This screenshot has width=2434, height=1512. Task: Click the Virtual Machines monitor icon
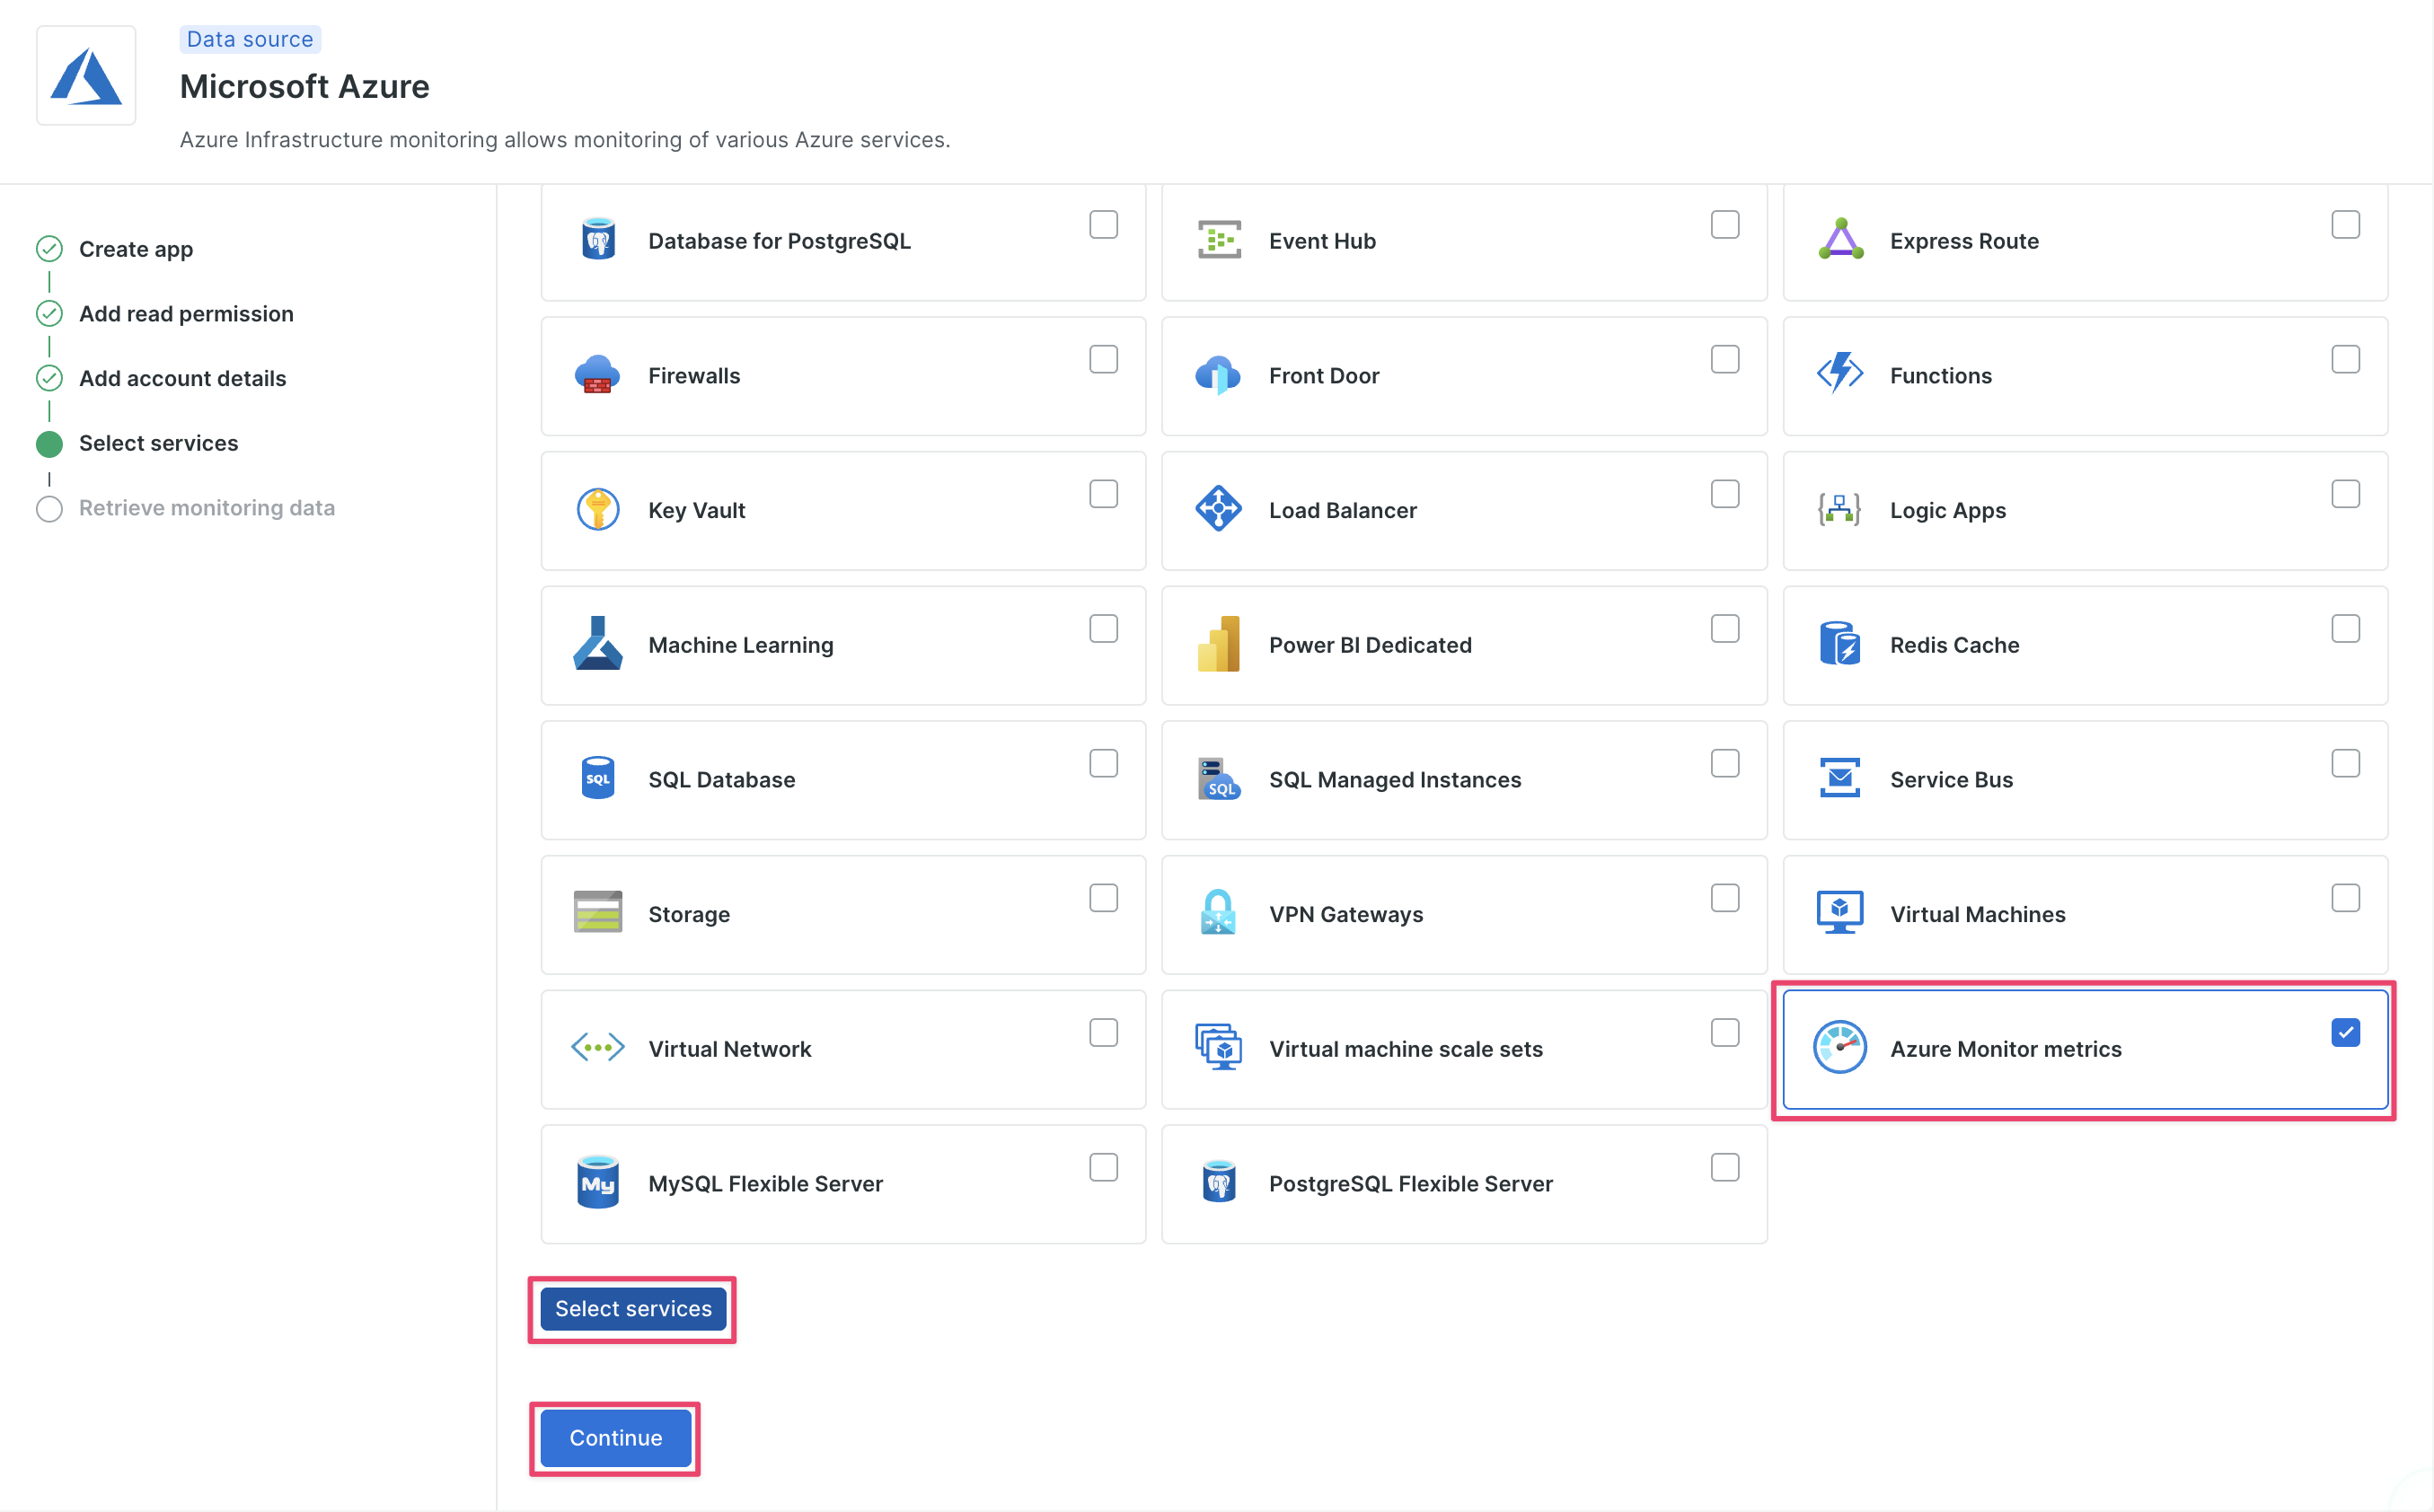pyautogui.click(x=1840, y=911)
